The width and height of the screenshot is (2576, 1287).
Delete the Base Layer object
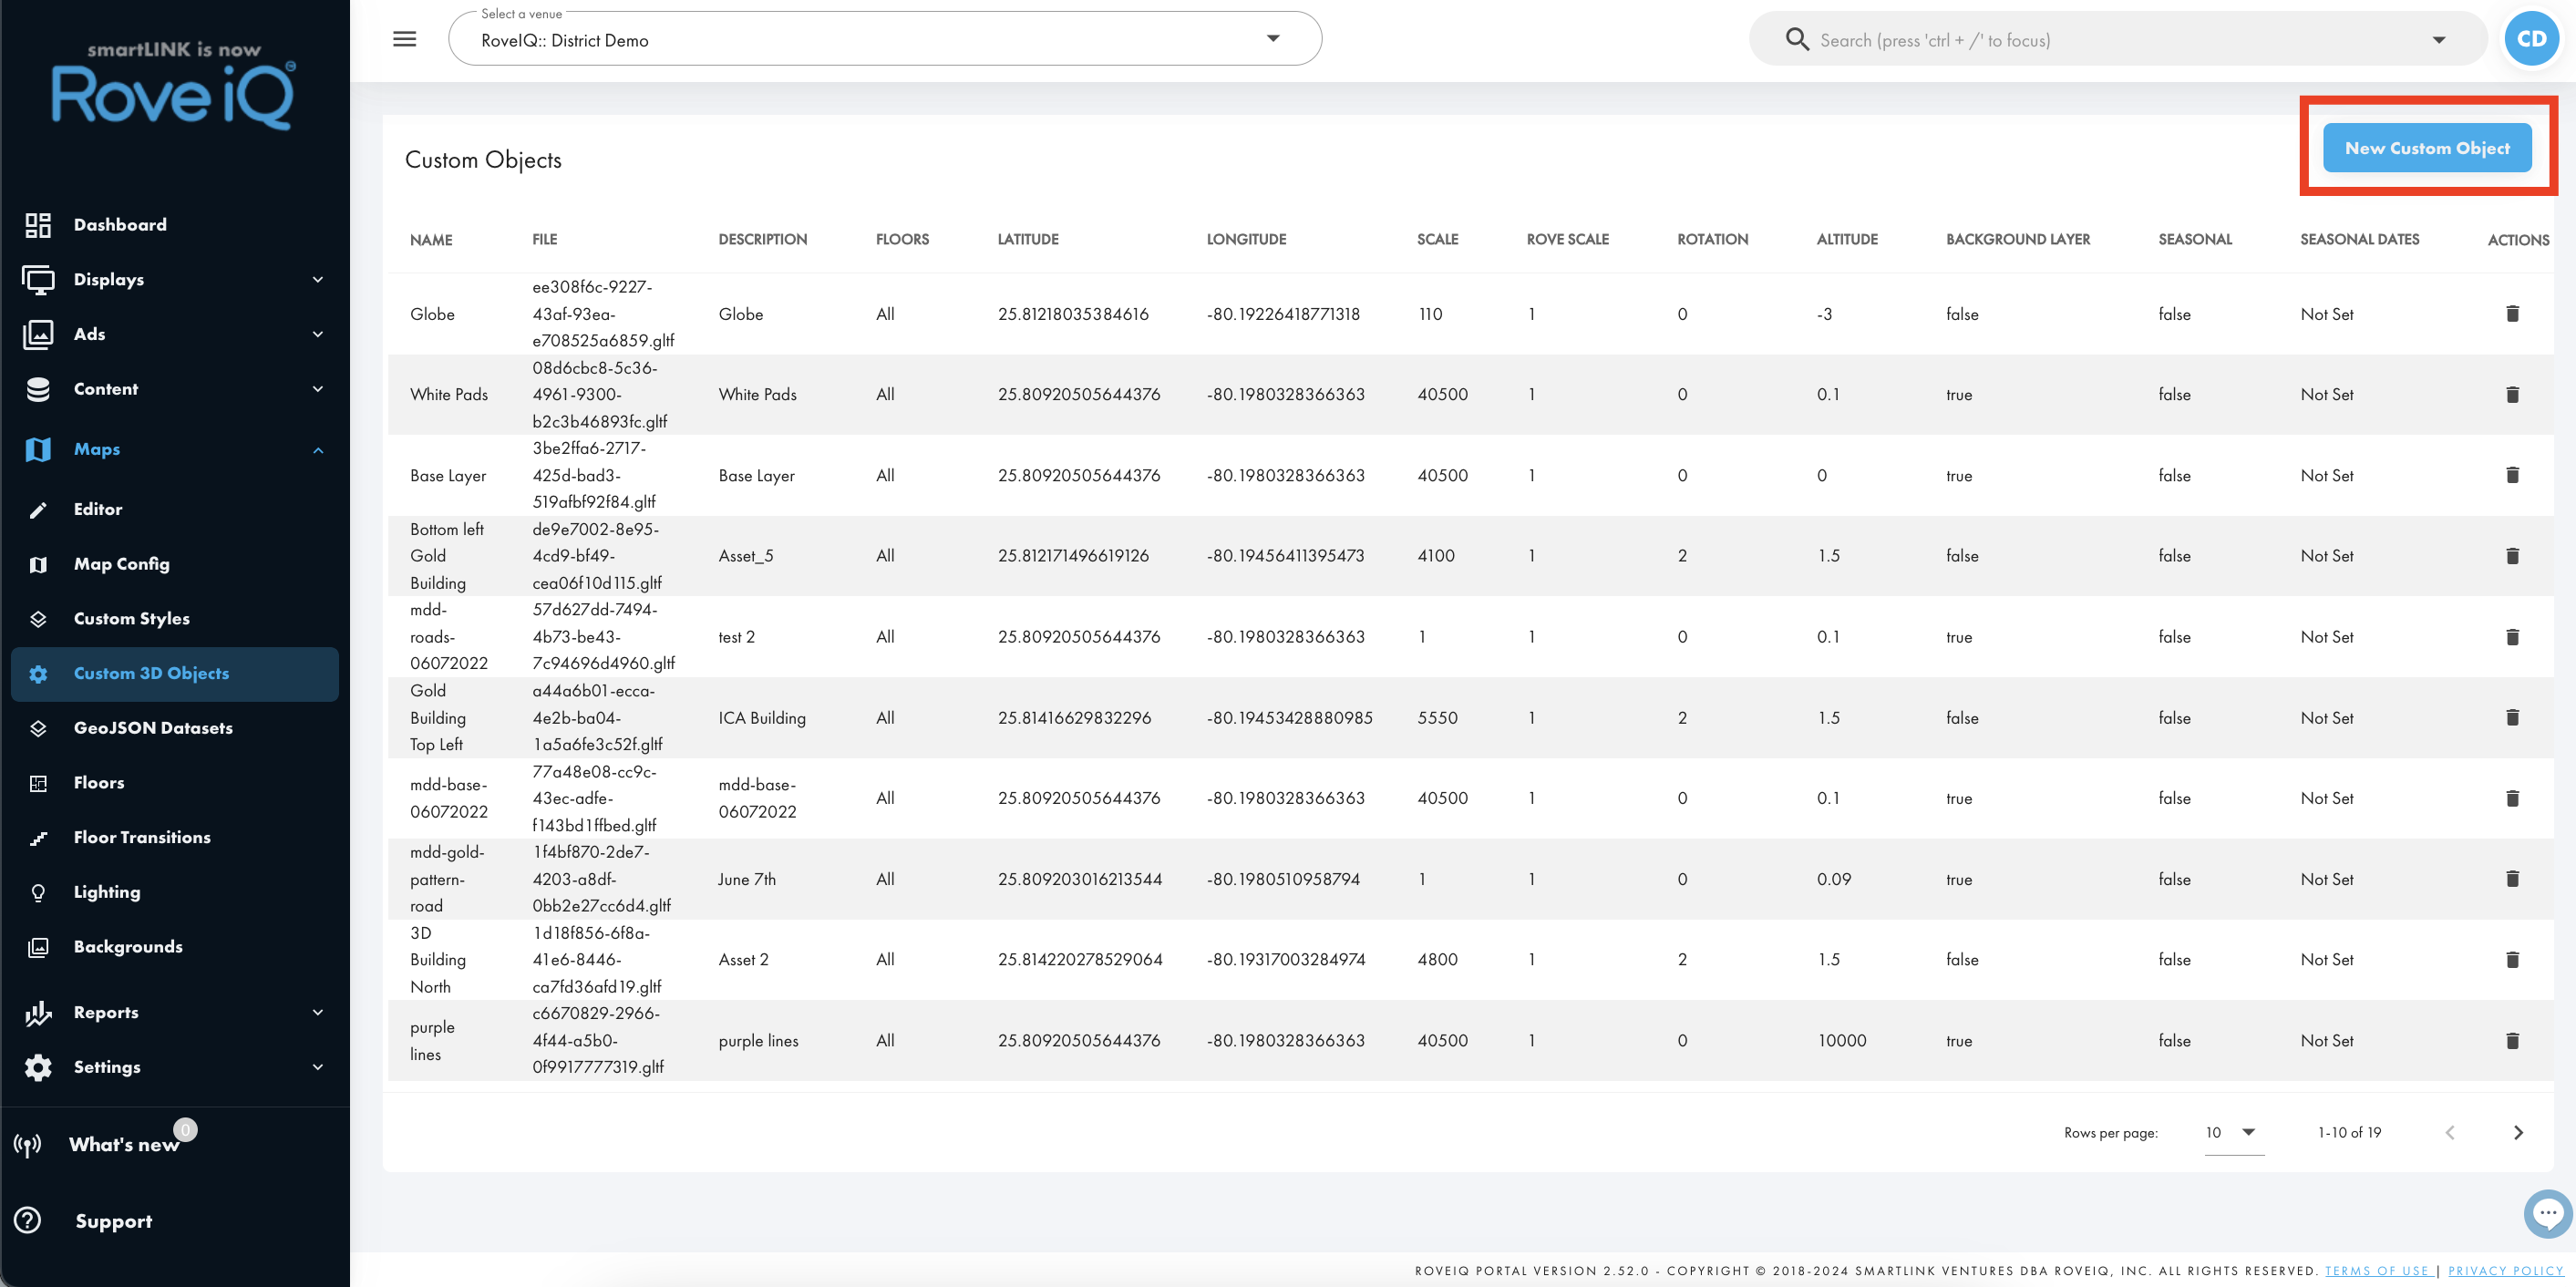coord(2512,475)
